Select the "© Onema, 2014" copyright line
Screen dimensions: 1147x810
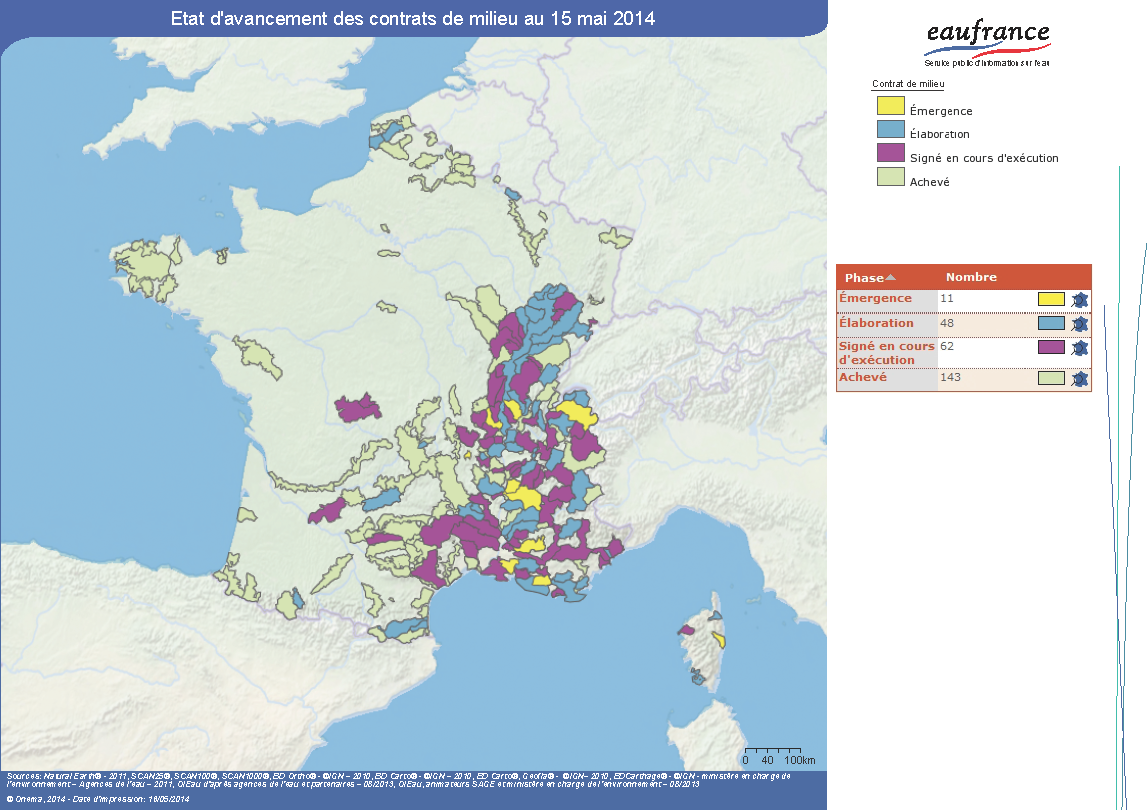point(98,799)
